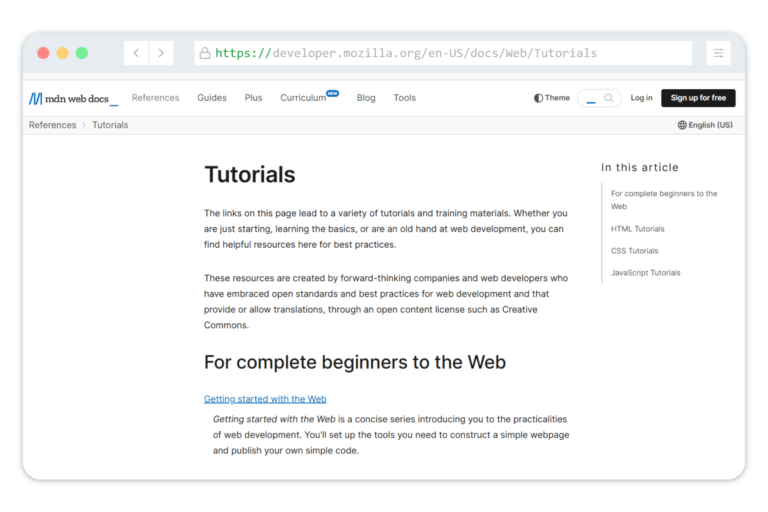Click Tutorials in the breadcrumb
The width and height of the screenshot is (768, 512).
tap(110, 125)
